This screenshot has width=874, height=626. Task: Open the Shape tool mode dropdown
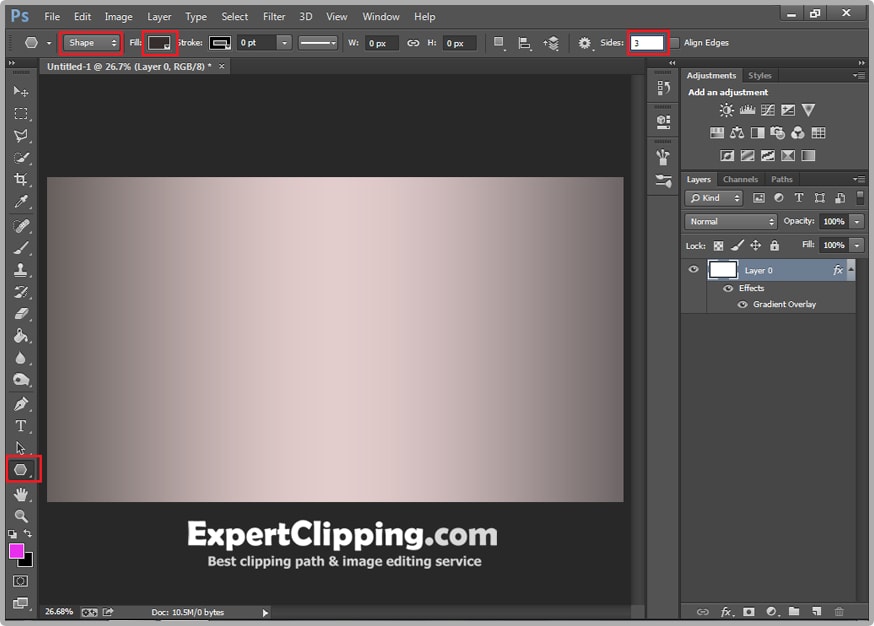click(x=91, y=43)
